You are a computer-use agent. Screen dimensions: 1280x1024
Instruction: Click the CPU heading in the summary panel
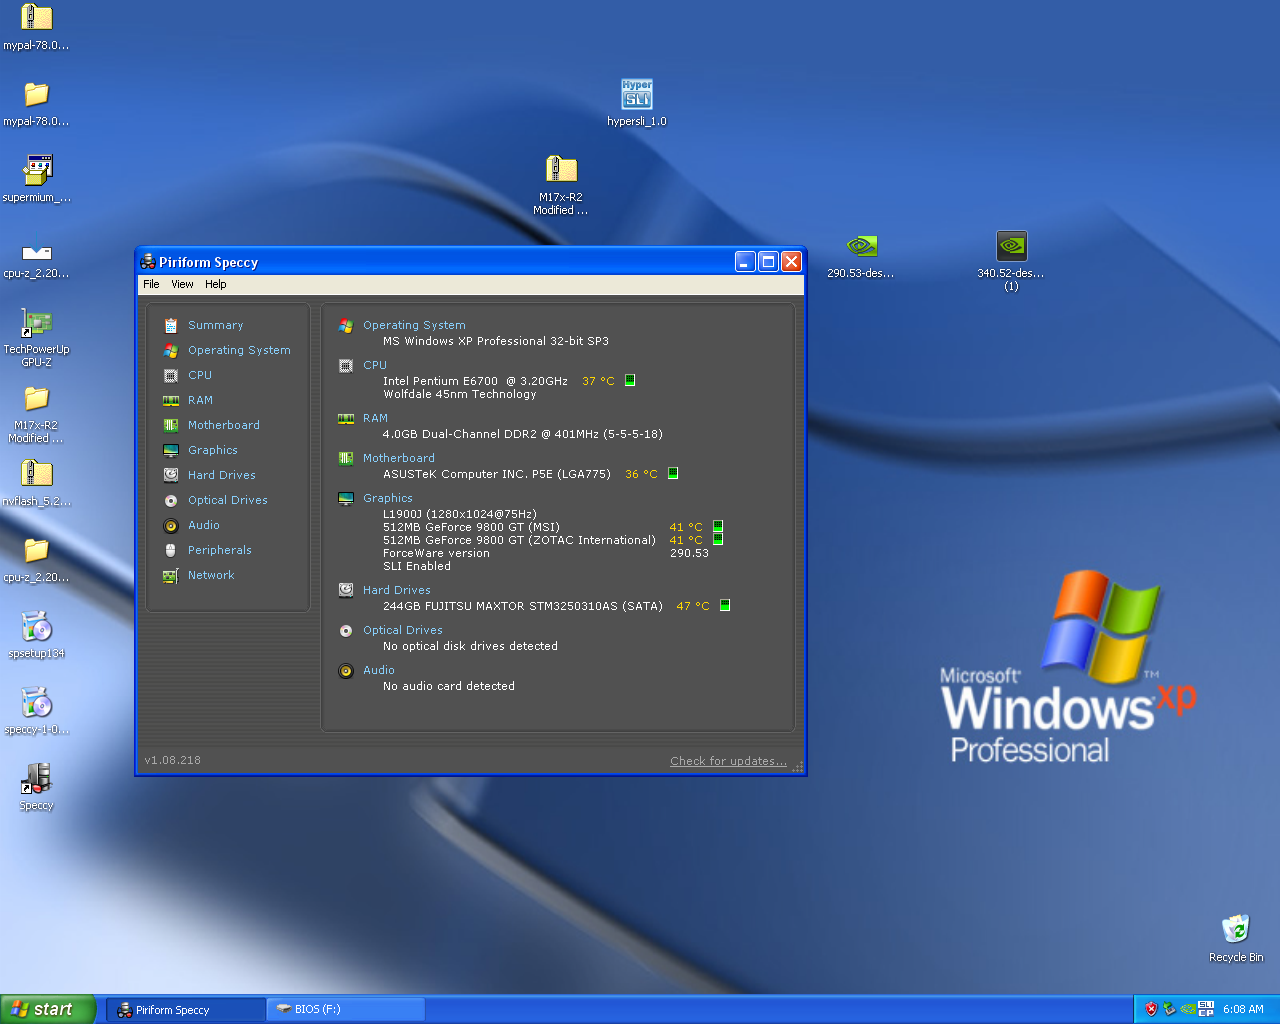[x=375, y=365]
